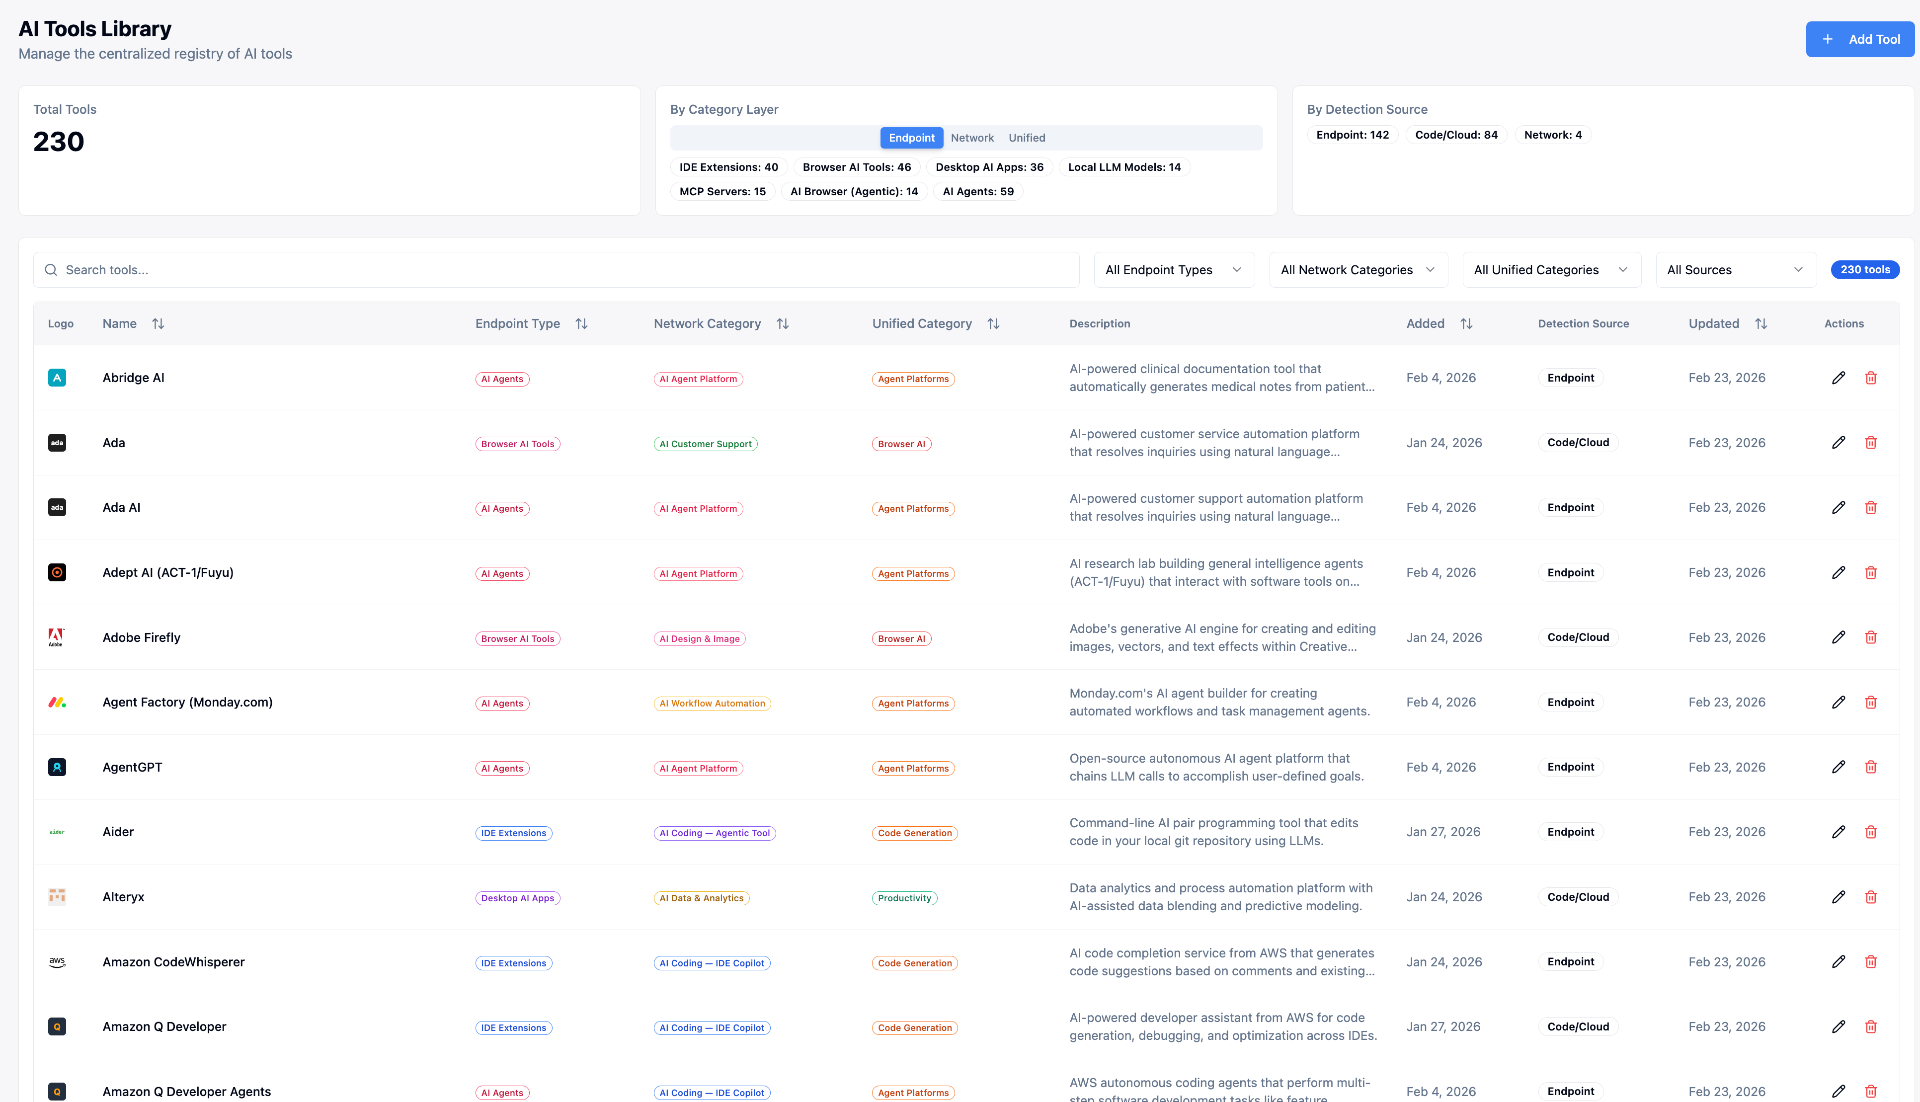
Task: Delete the Amazon Q Developer tool
Action: pos(1871,1027)
